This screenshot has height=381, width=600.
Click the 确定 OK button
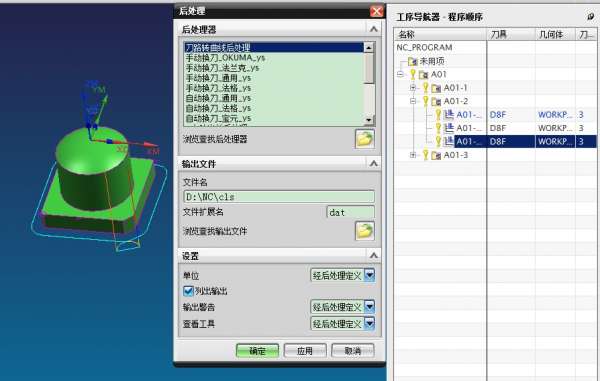pos(258,351)
